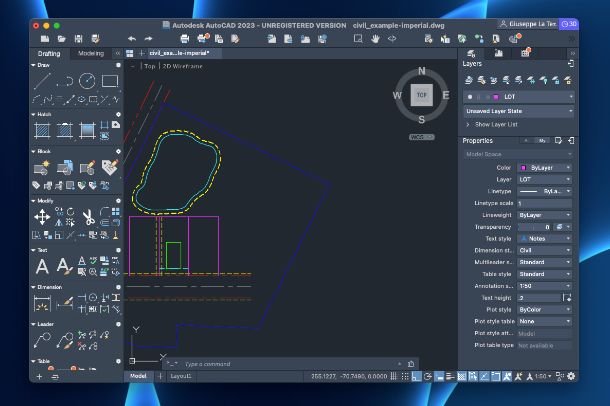Toggle the WCS switch under ViewCube
The width and height of the screenshot is (610, 406).
422,137
